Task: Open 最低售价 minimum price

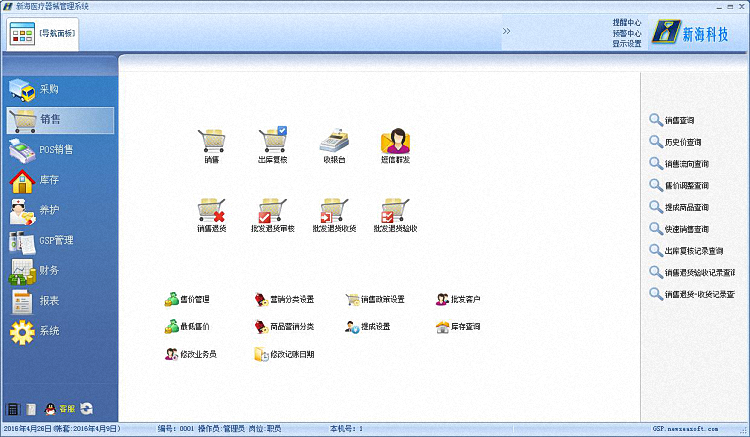Action: point(187,327)
